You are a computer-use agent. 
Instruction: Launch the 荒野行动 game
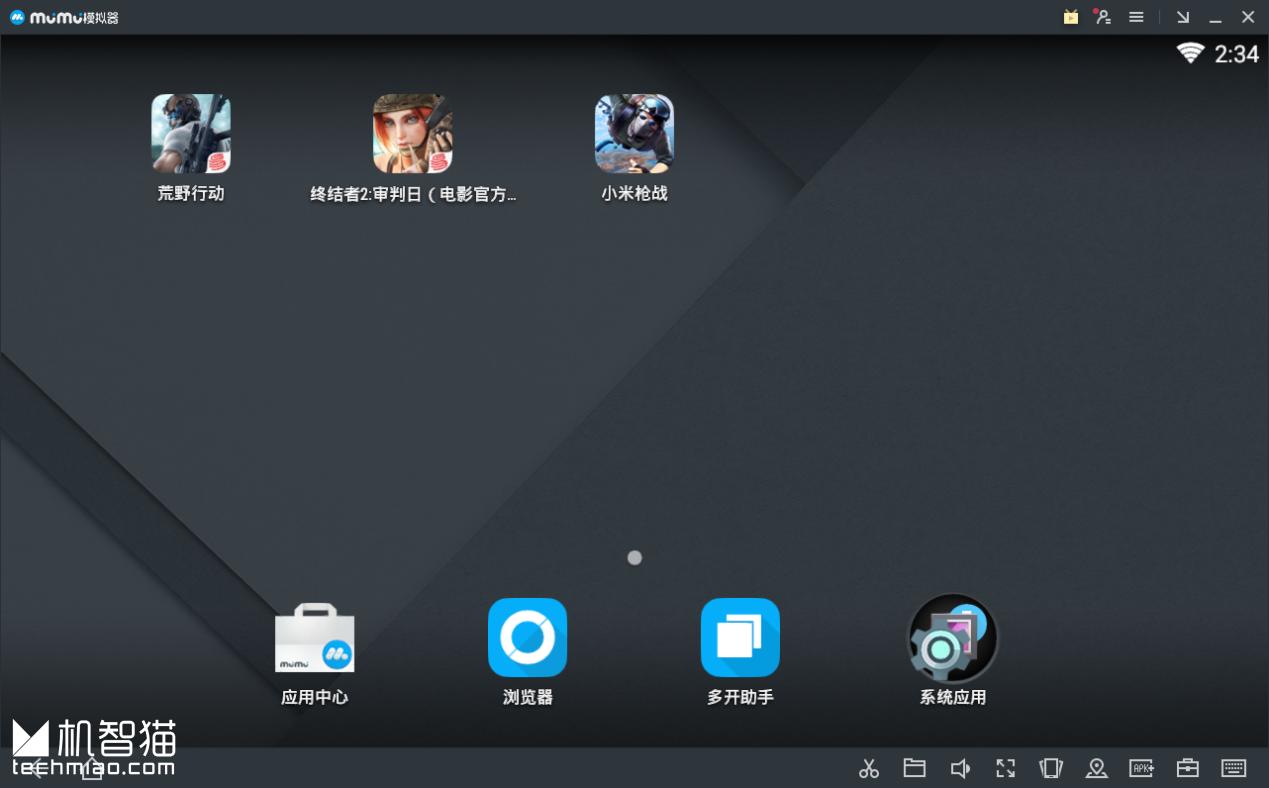(x=191, y=134)
